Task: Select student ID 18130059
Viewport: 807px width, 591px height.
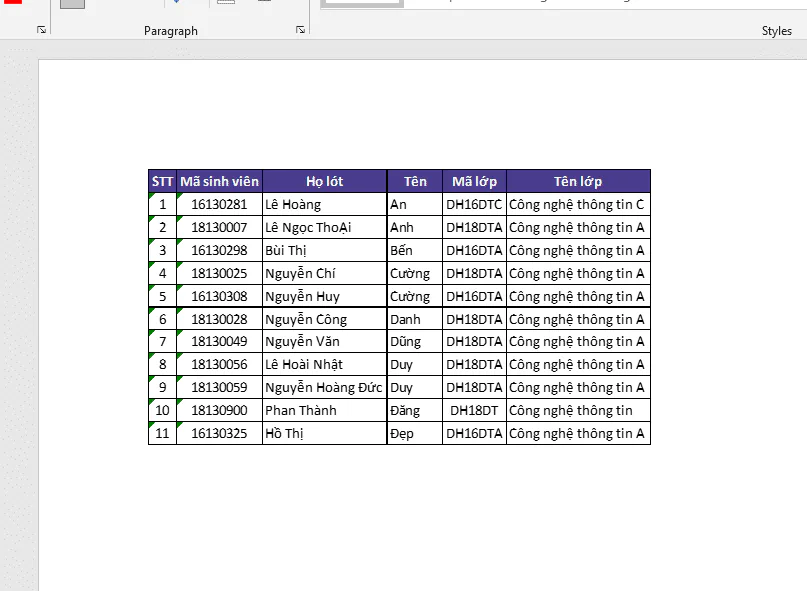Action: (219, 387)
